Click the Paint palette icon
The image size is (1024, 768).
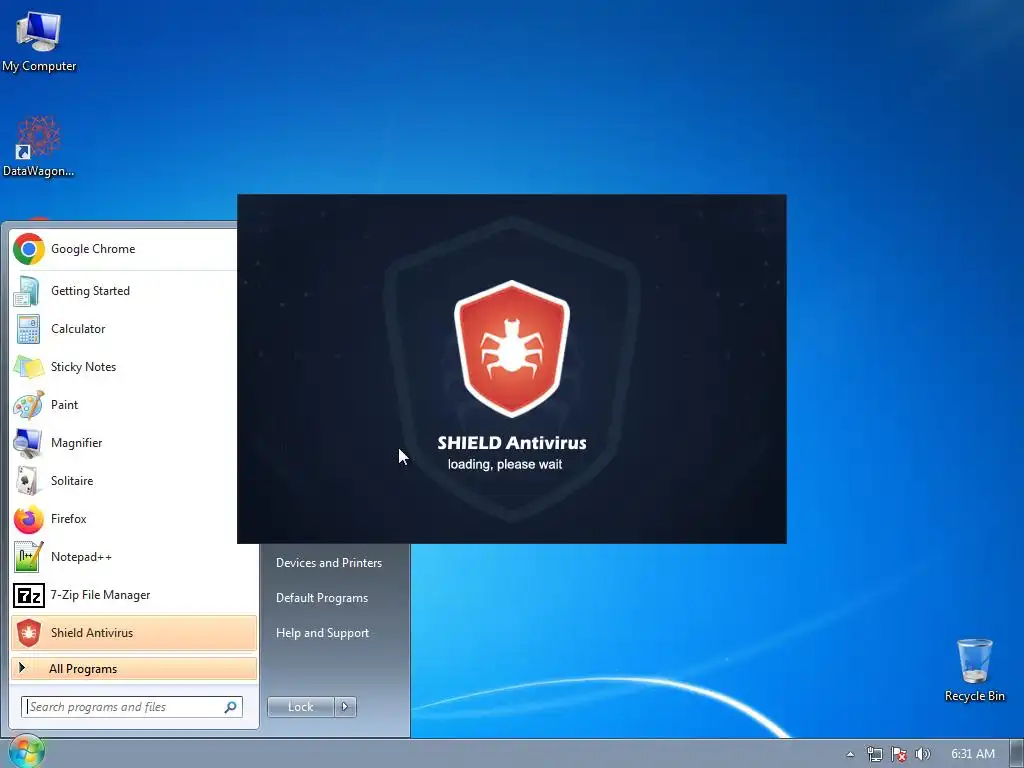(x=29, y=405)
